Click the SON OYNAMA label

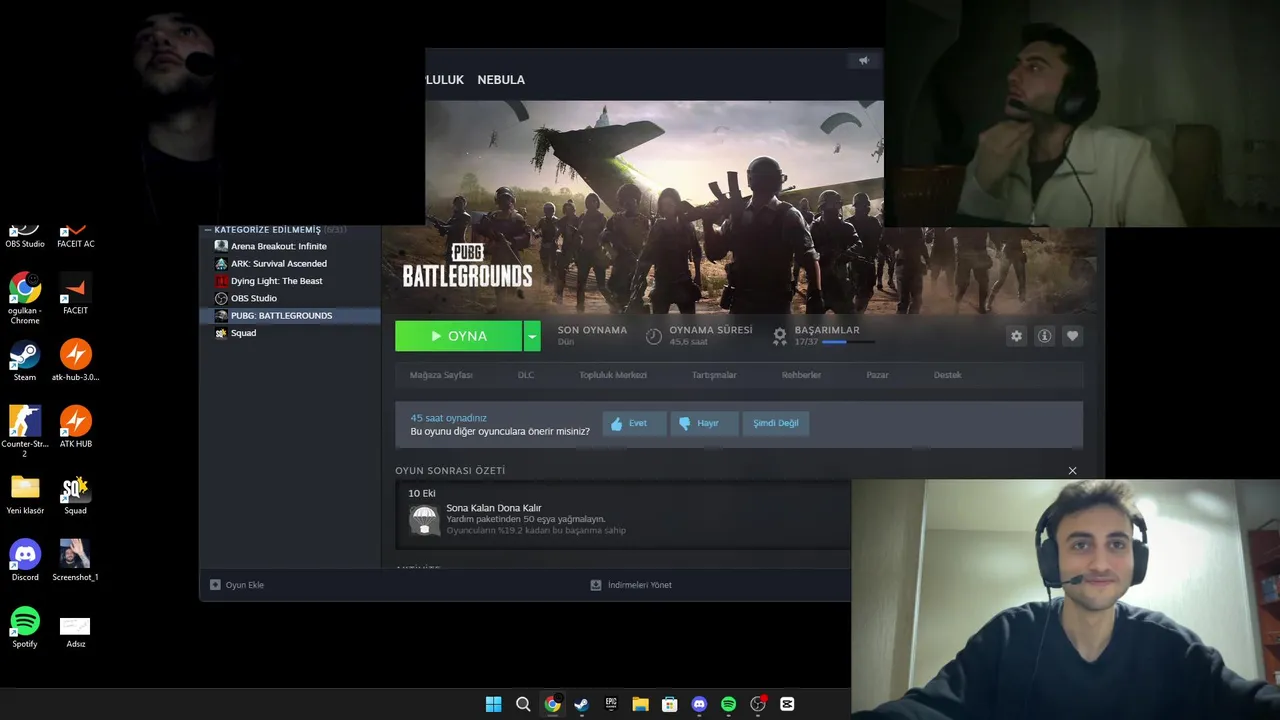(x=592, y=330)
